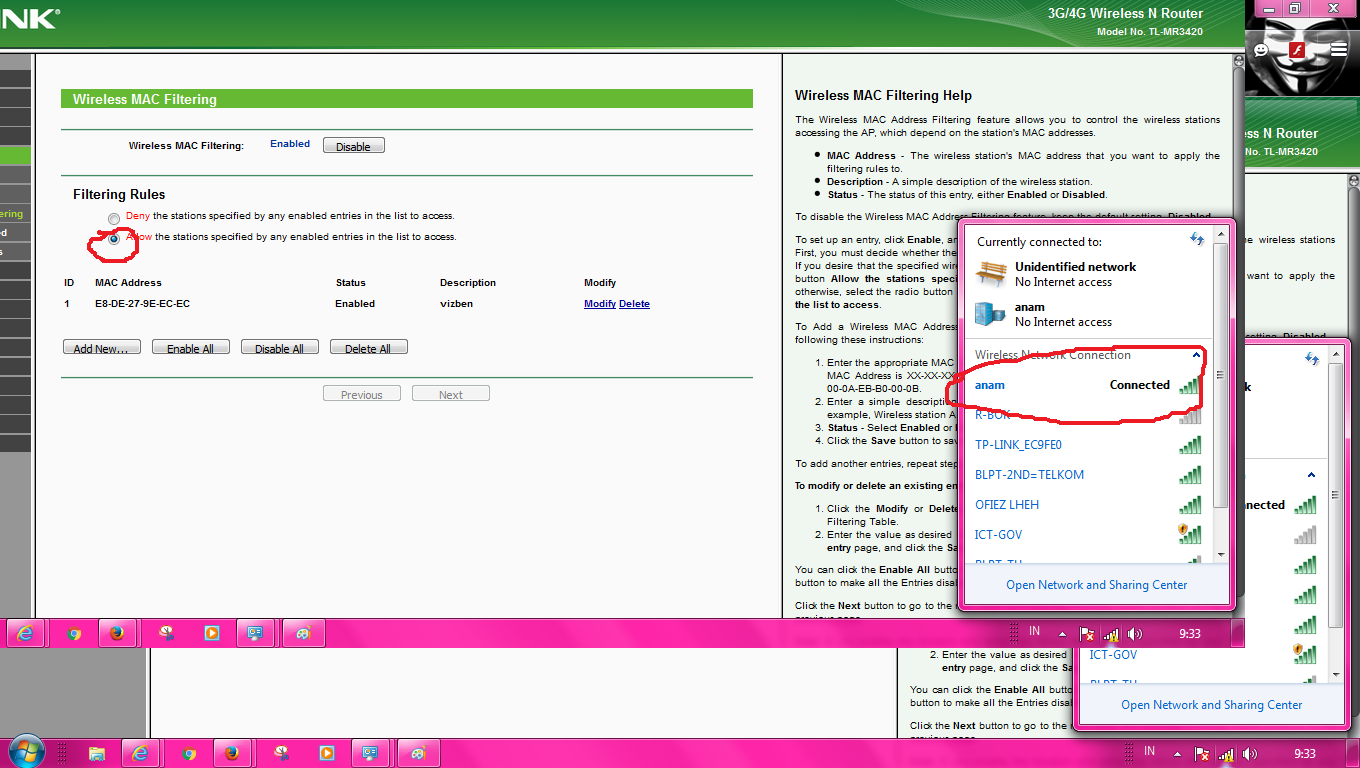This screenshot has width=1360, height=768.
Task: Click Modify link for the vizben entry
Action: [x=599, y=304]
